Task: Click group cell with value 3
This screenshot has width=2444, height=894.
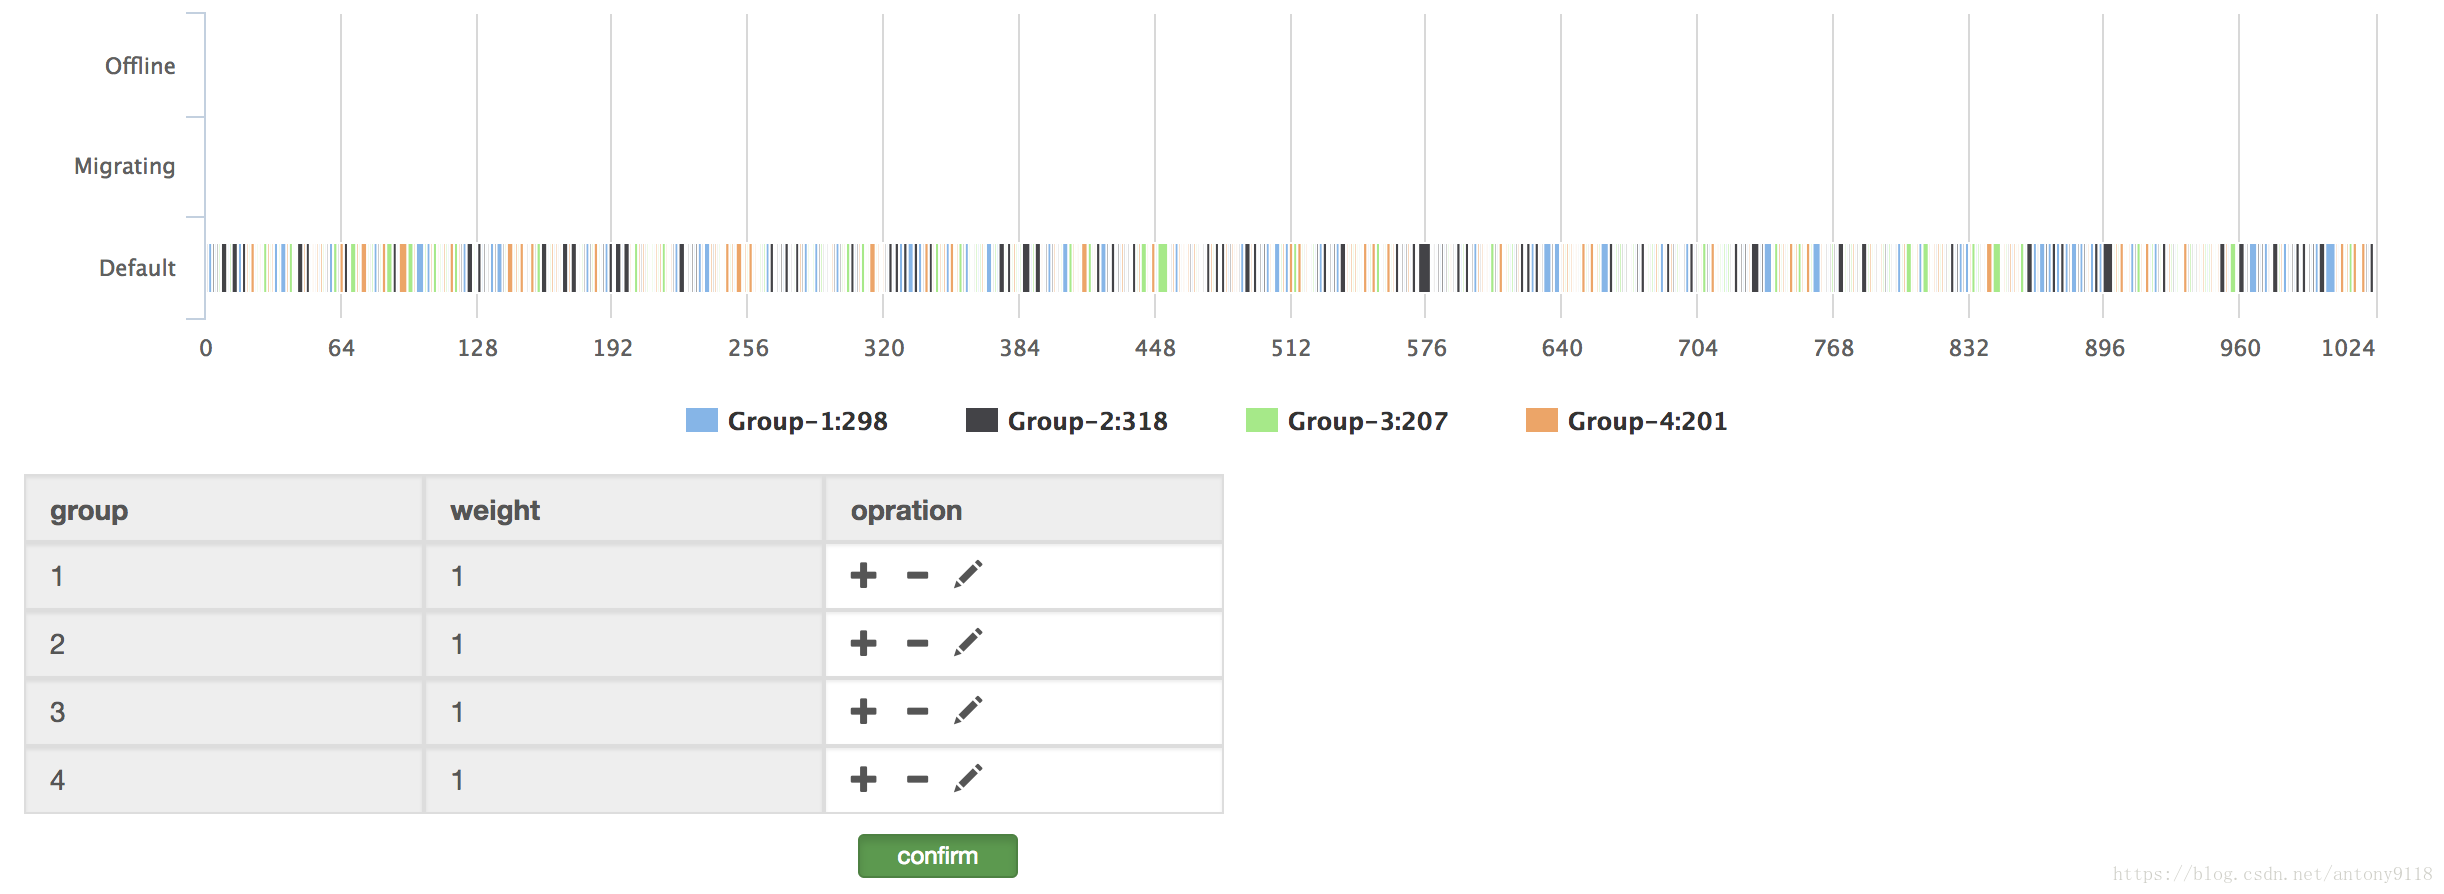Action: tap(224, 712)
